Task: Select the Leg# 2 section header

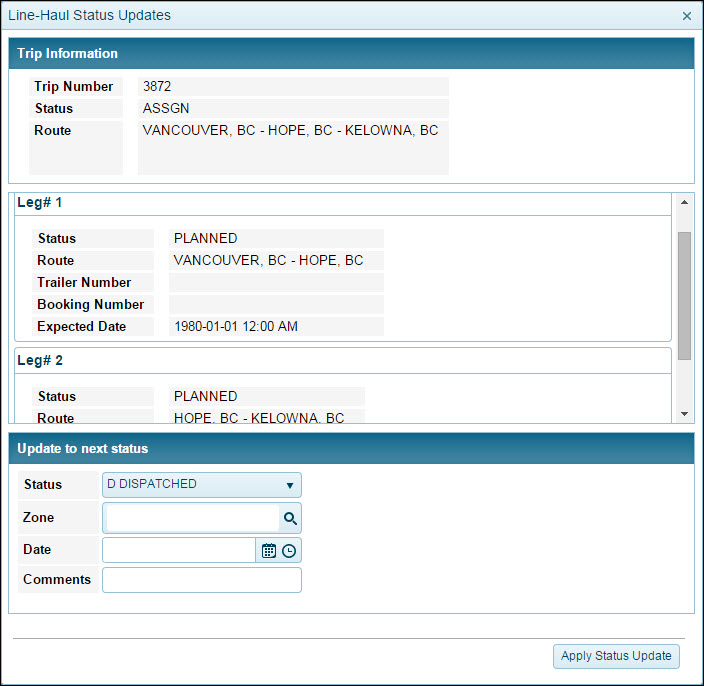Action: point(340,360)
